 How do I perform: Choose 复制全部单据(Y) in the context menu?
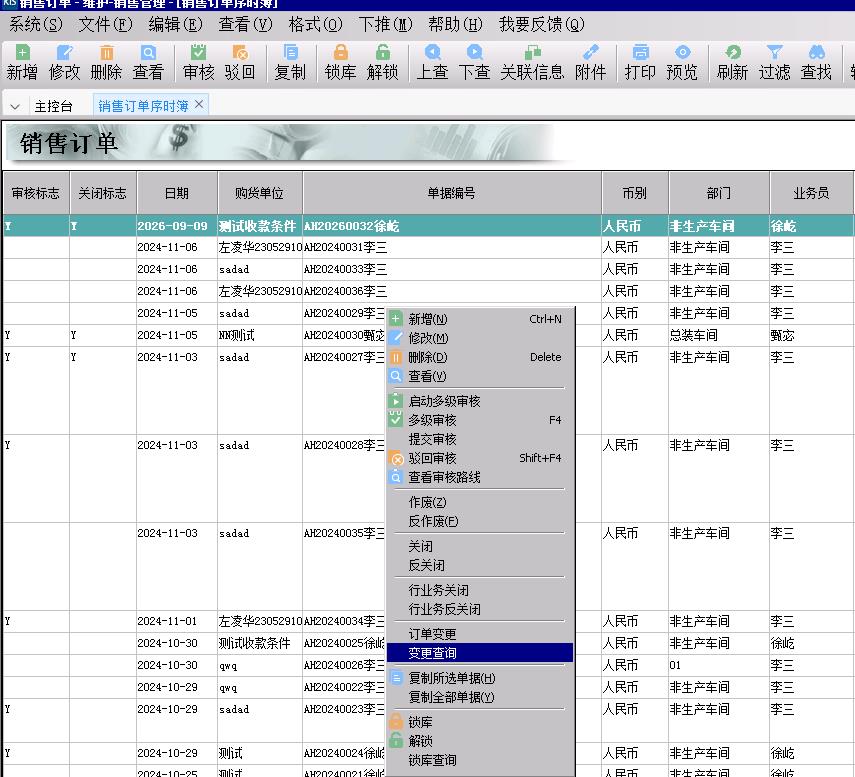click(x=480, y=697)
